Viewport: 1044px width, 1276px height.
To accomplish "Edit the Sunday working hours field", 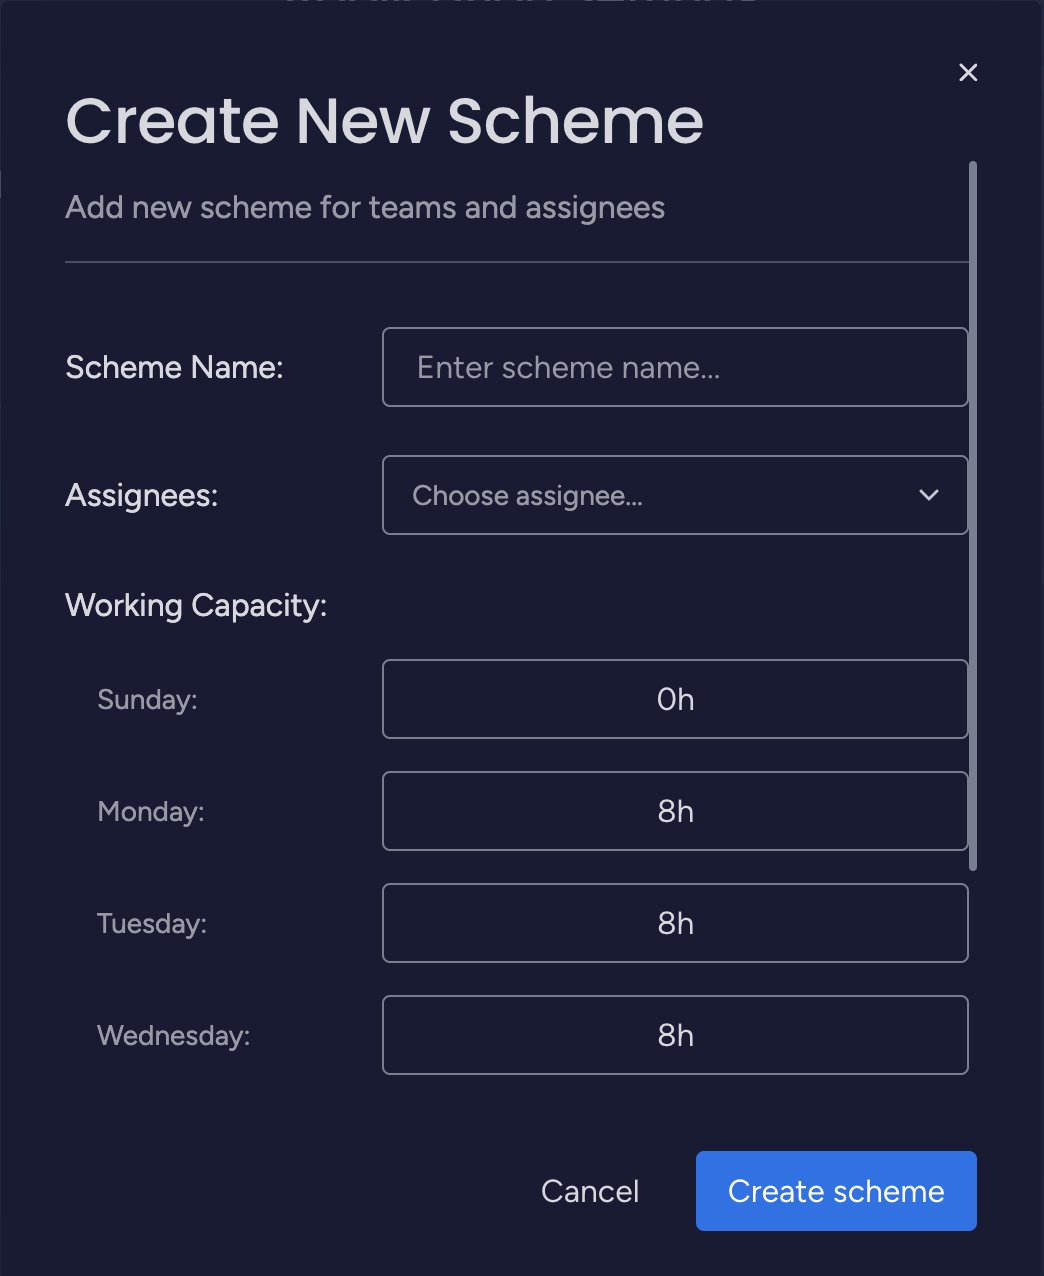I will point(675,699).
